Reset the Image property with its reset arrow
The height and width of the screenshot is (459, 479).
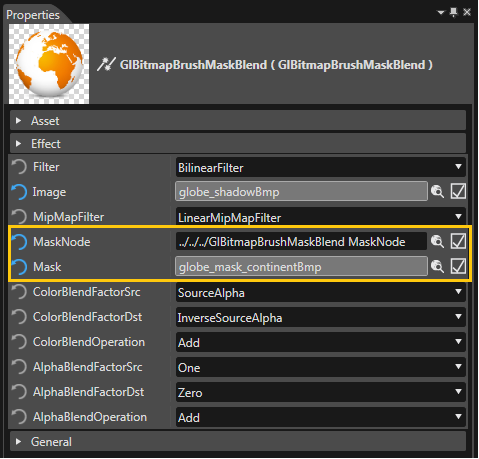pos(19,192)
